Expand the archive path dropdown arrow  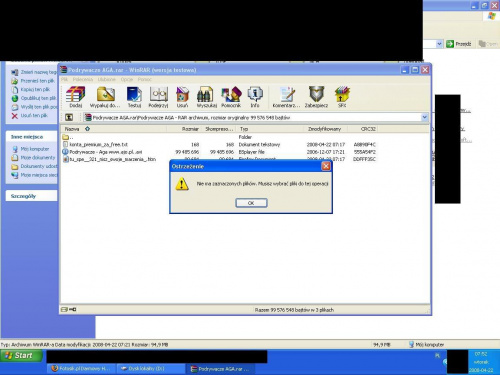click(x=424, y=117)
